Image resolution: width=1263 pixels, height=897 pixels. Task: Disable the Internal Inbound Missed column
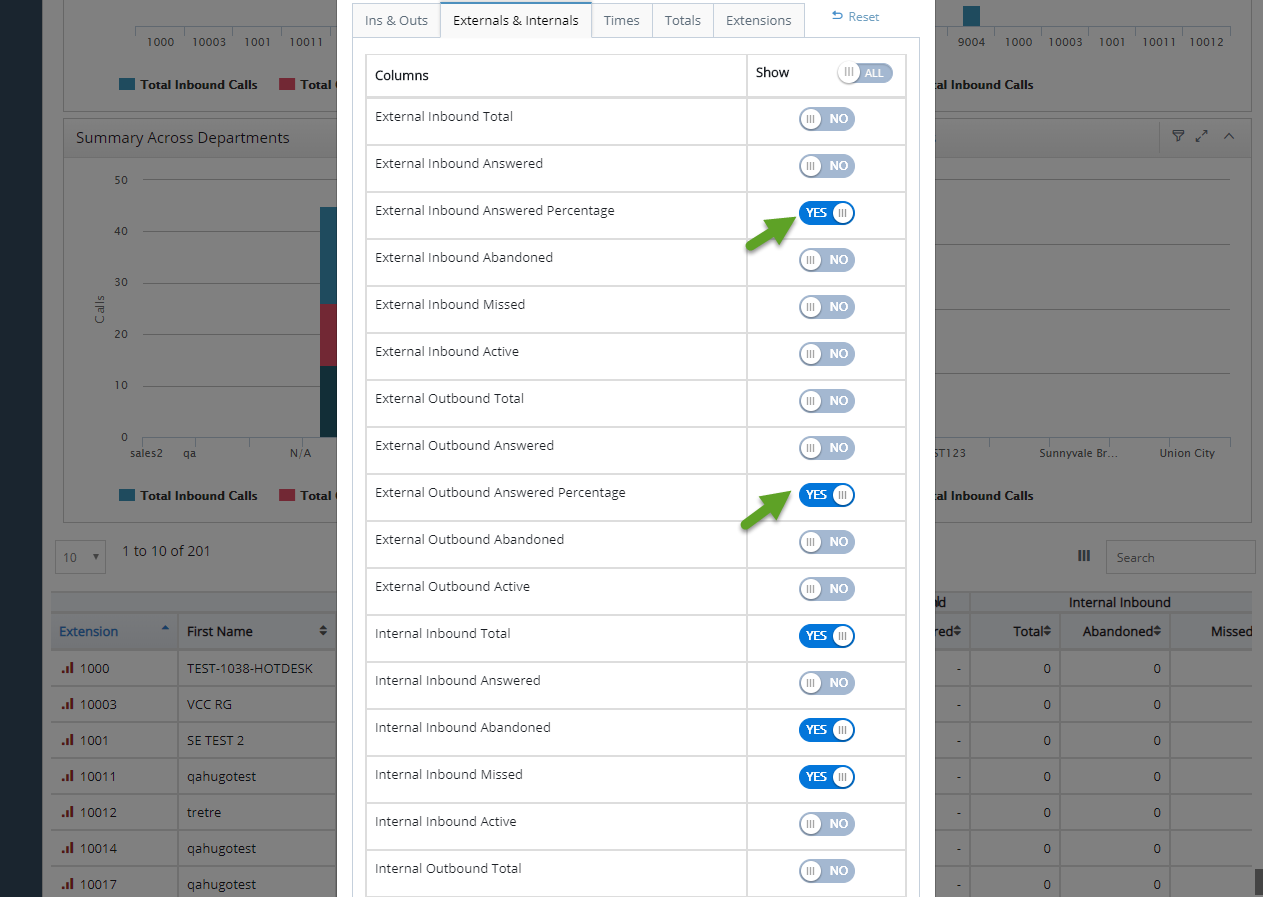click(827, 777)
